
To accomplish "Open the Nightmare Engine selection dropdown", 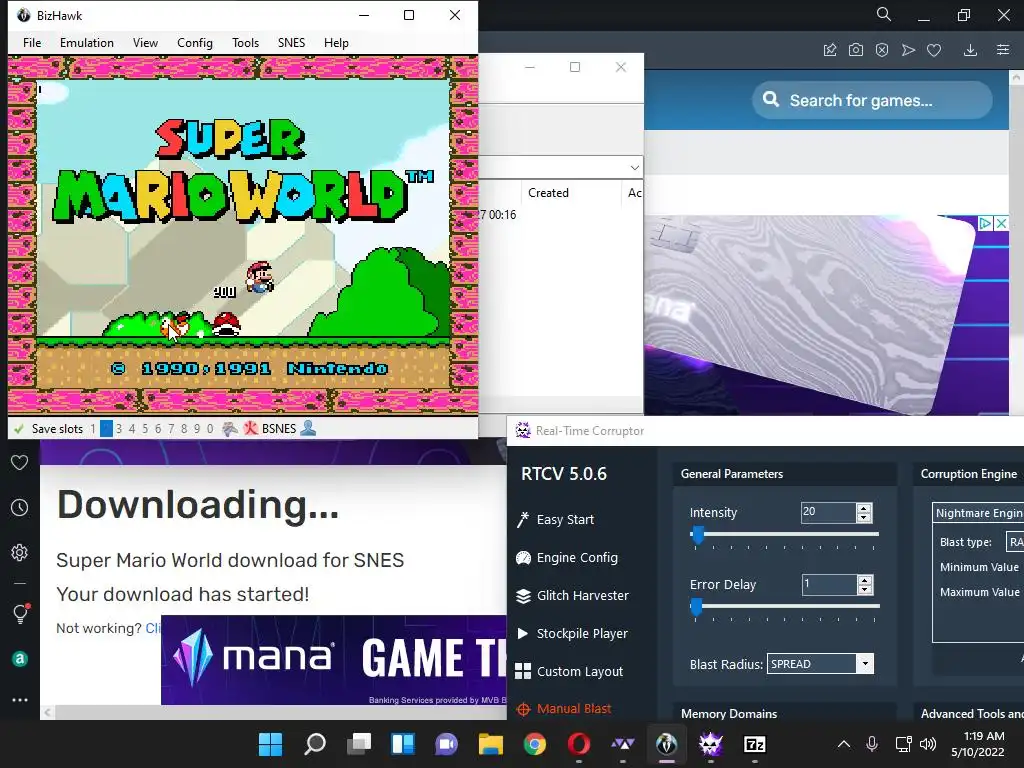I will click(978, 513).
